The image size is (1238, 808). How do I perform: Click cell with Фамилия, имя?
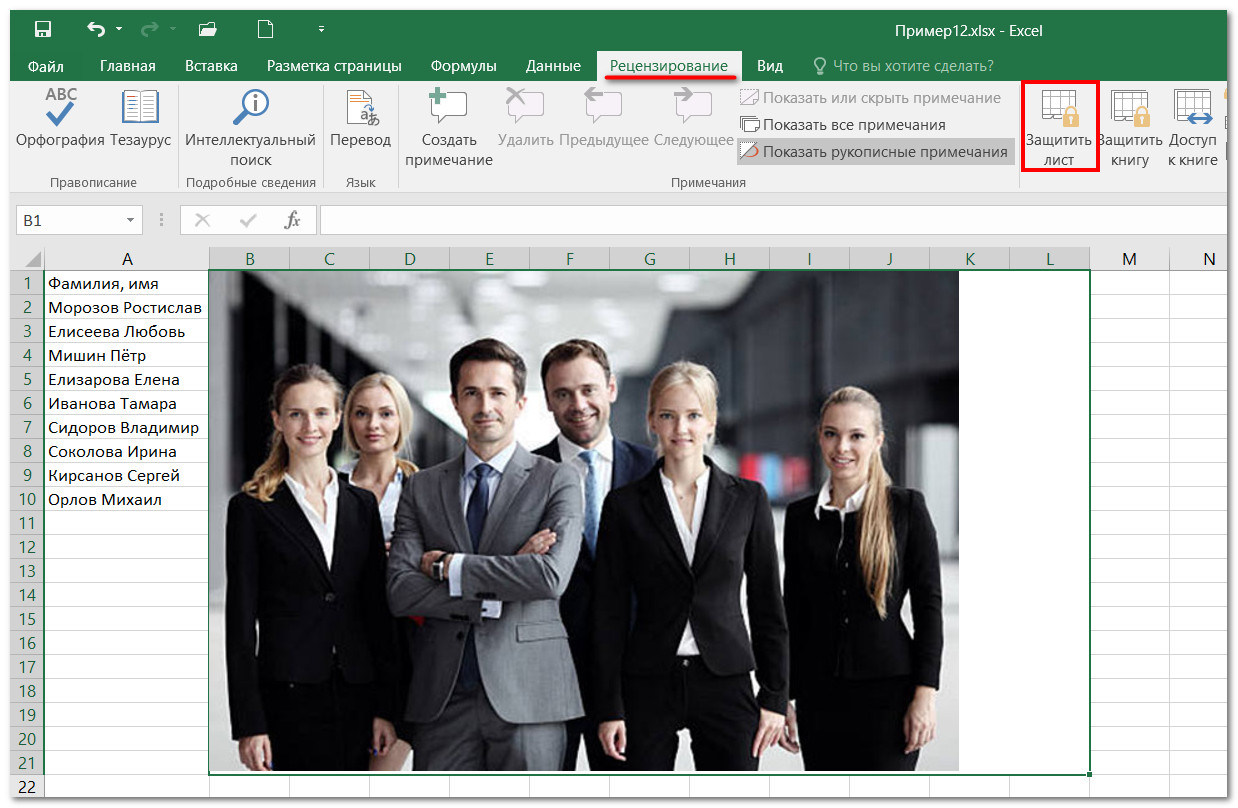click(x=127, y=283)
